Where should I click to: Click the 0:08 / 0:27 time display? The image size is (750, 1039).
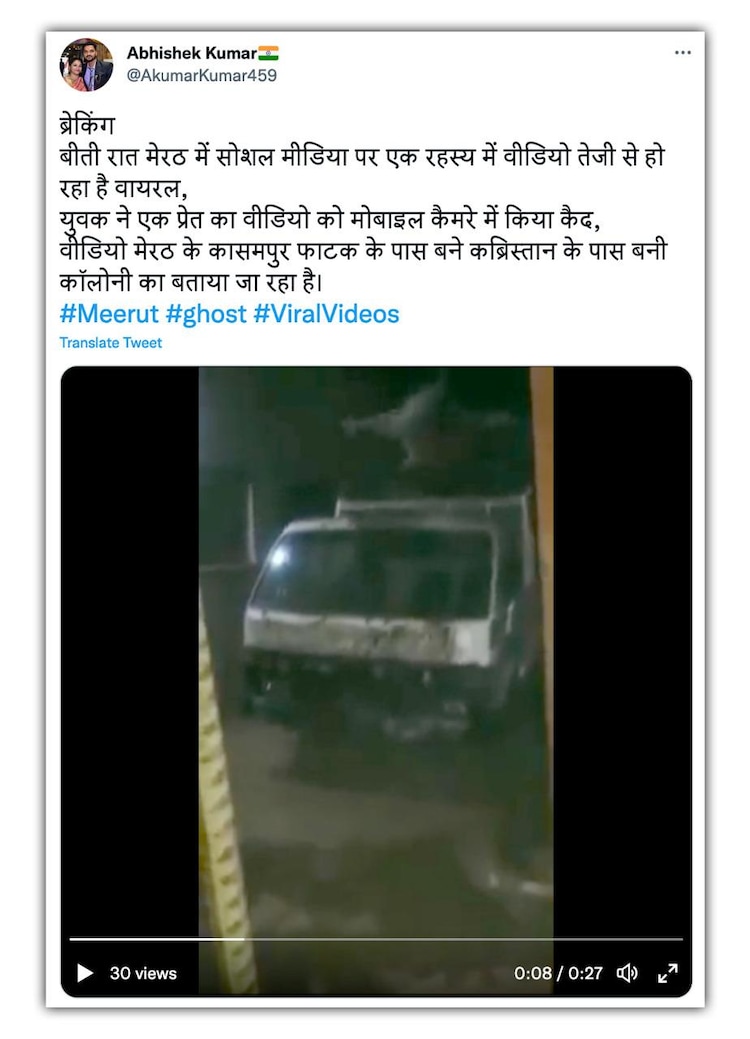click(559, 973)
